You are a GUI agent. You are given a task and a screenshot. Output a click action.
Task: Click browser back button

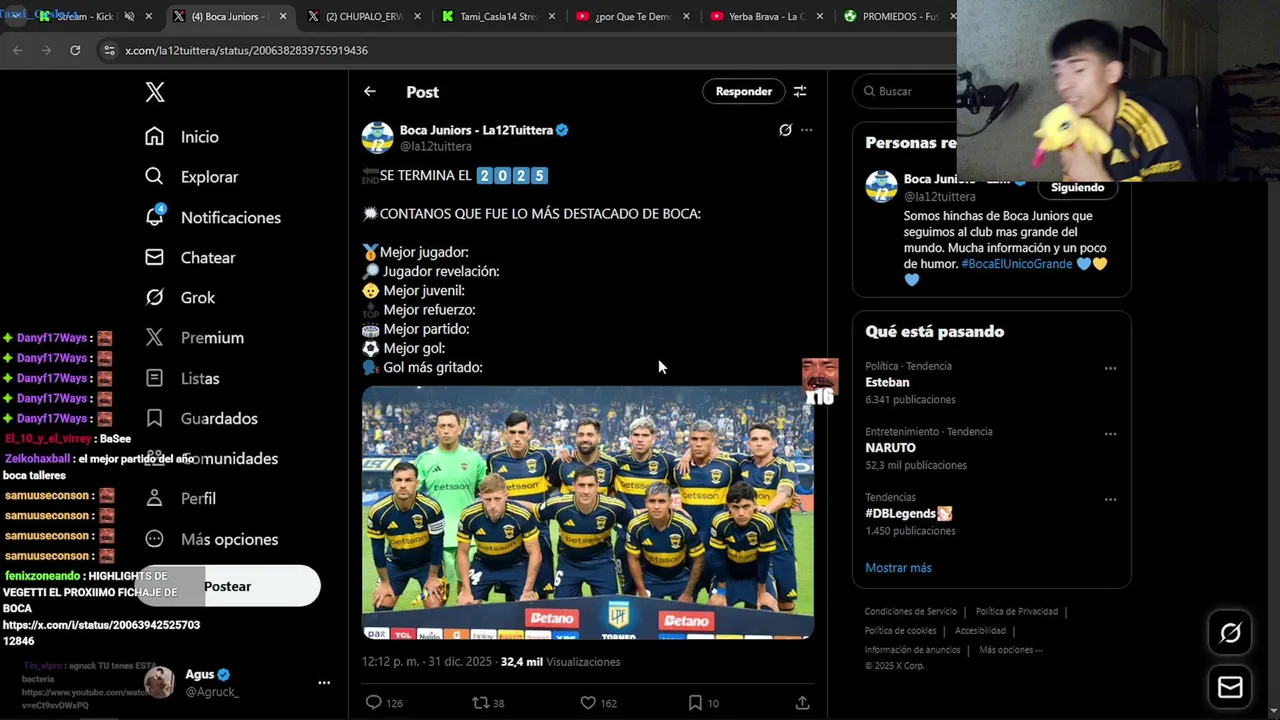(18, 50)
